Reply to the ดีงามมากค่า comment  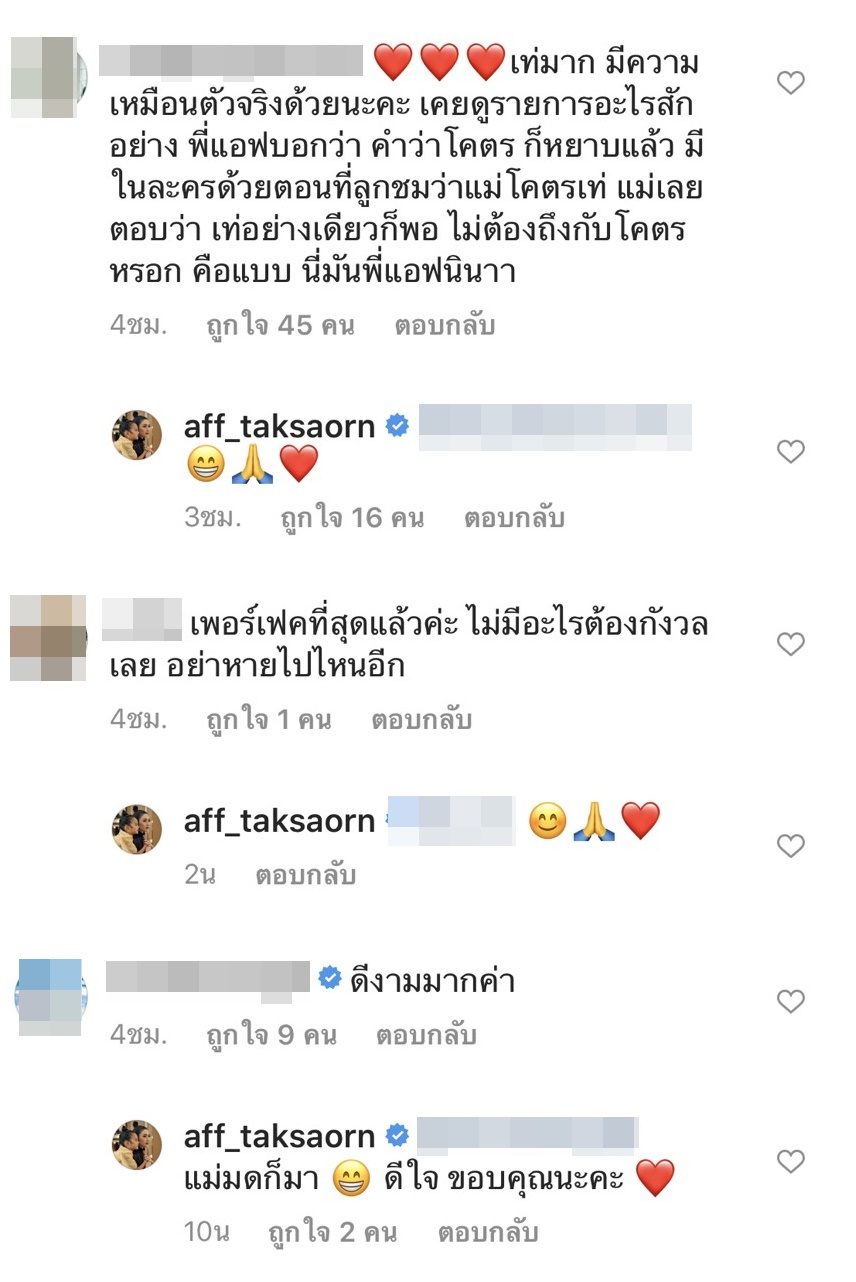[426, 1036]
